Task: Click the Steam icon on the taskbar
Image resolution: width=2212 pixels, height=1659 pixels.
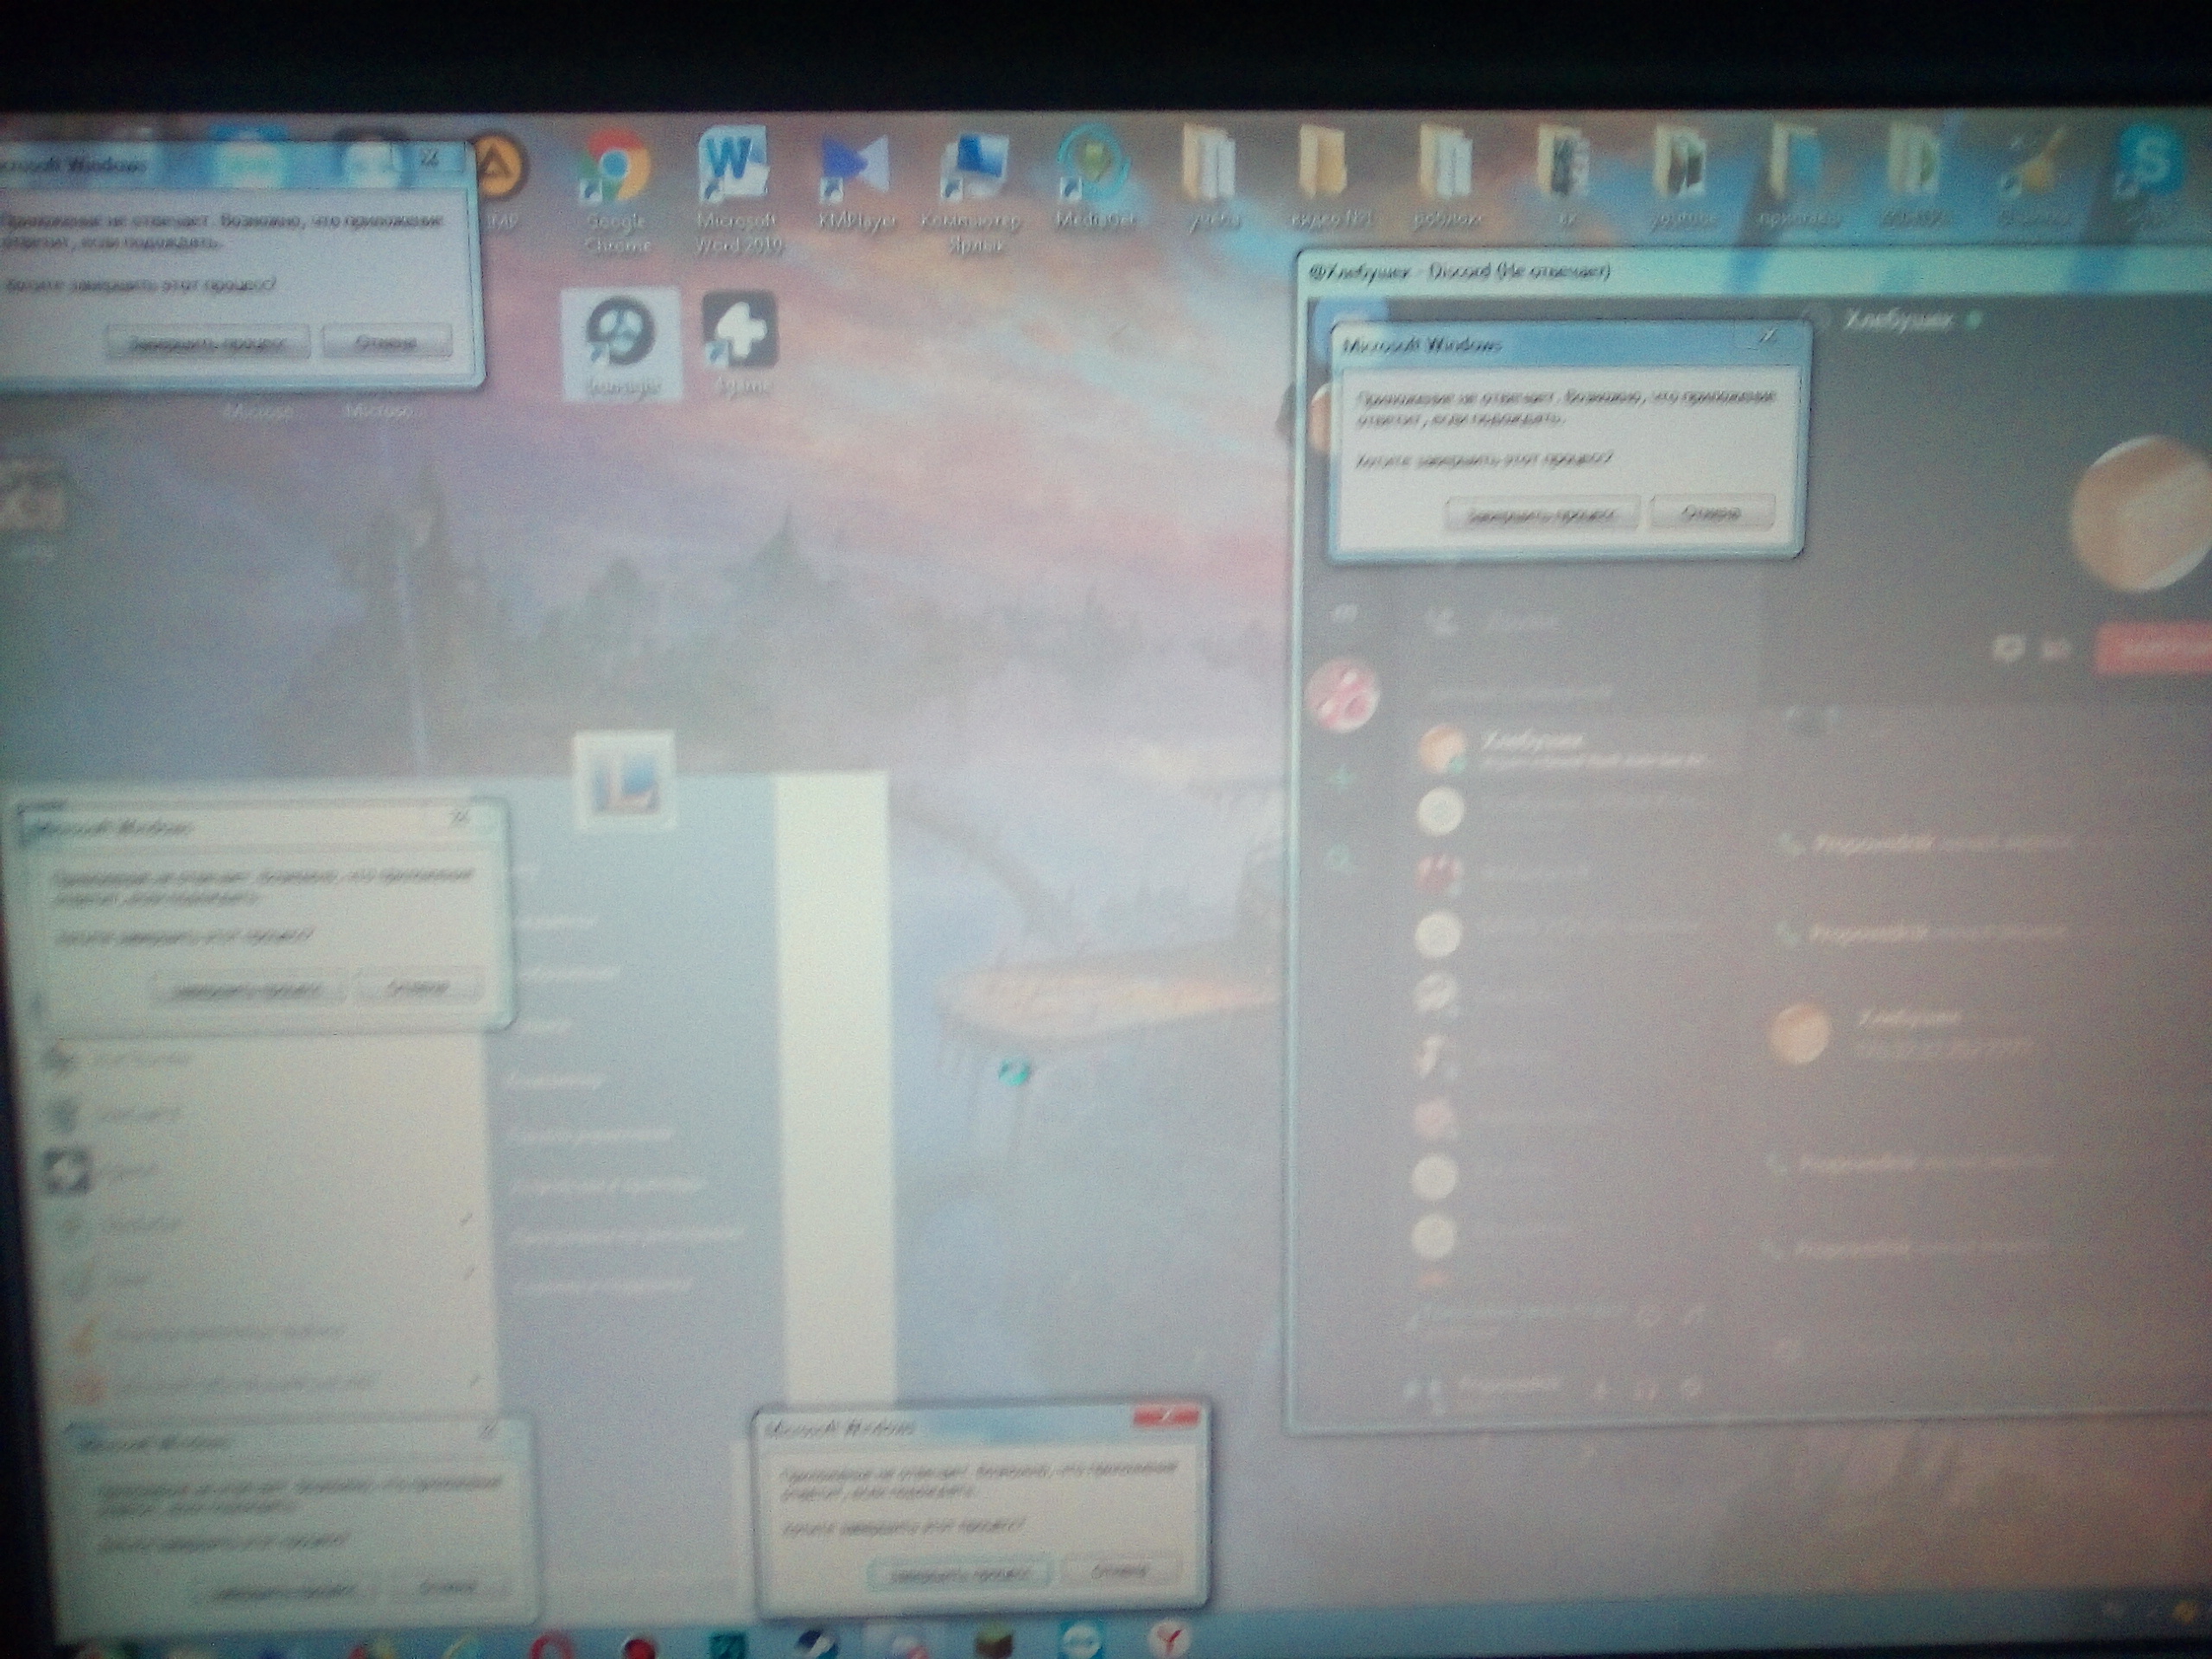Action: 817,1643
